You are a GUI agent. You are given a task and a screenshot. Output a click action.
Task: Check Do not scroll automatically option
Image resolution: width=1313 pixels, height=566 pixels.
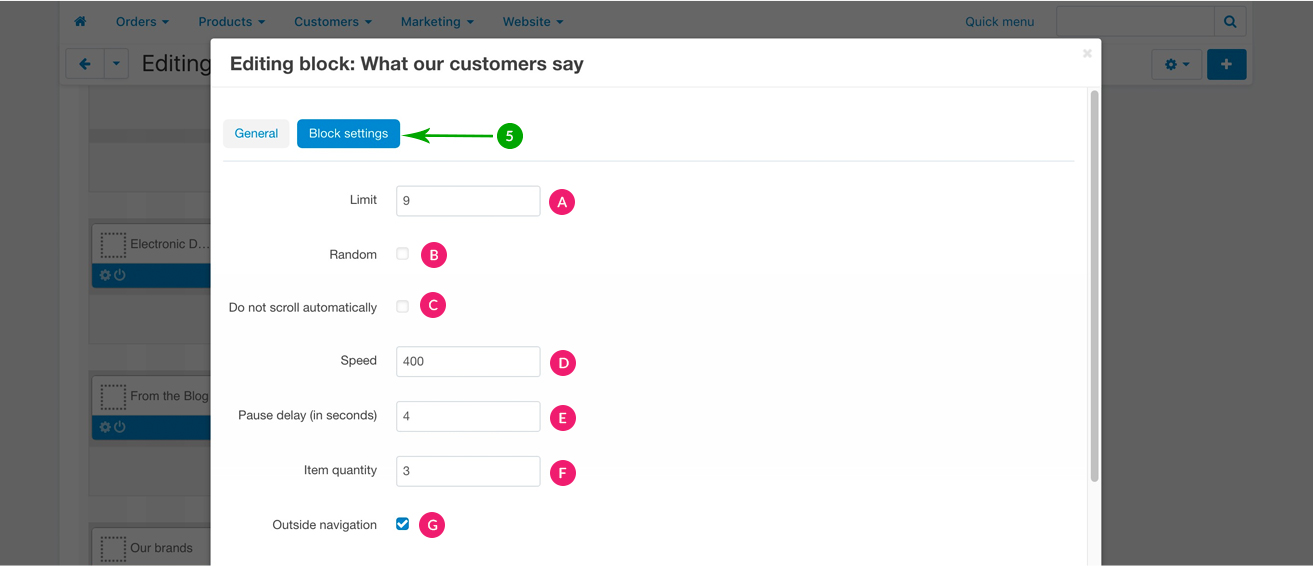402,307
